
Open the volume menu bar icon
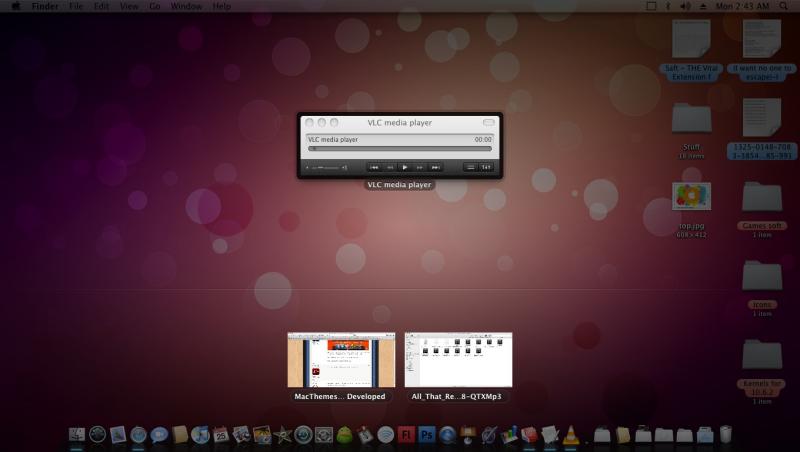(x=685, y=6)
